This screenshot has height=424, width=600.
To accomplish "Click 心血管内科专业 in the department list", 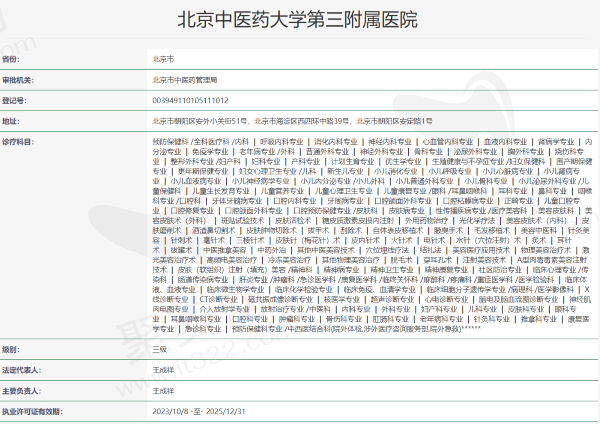I will (x=448, y=142).
